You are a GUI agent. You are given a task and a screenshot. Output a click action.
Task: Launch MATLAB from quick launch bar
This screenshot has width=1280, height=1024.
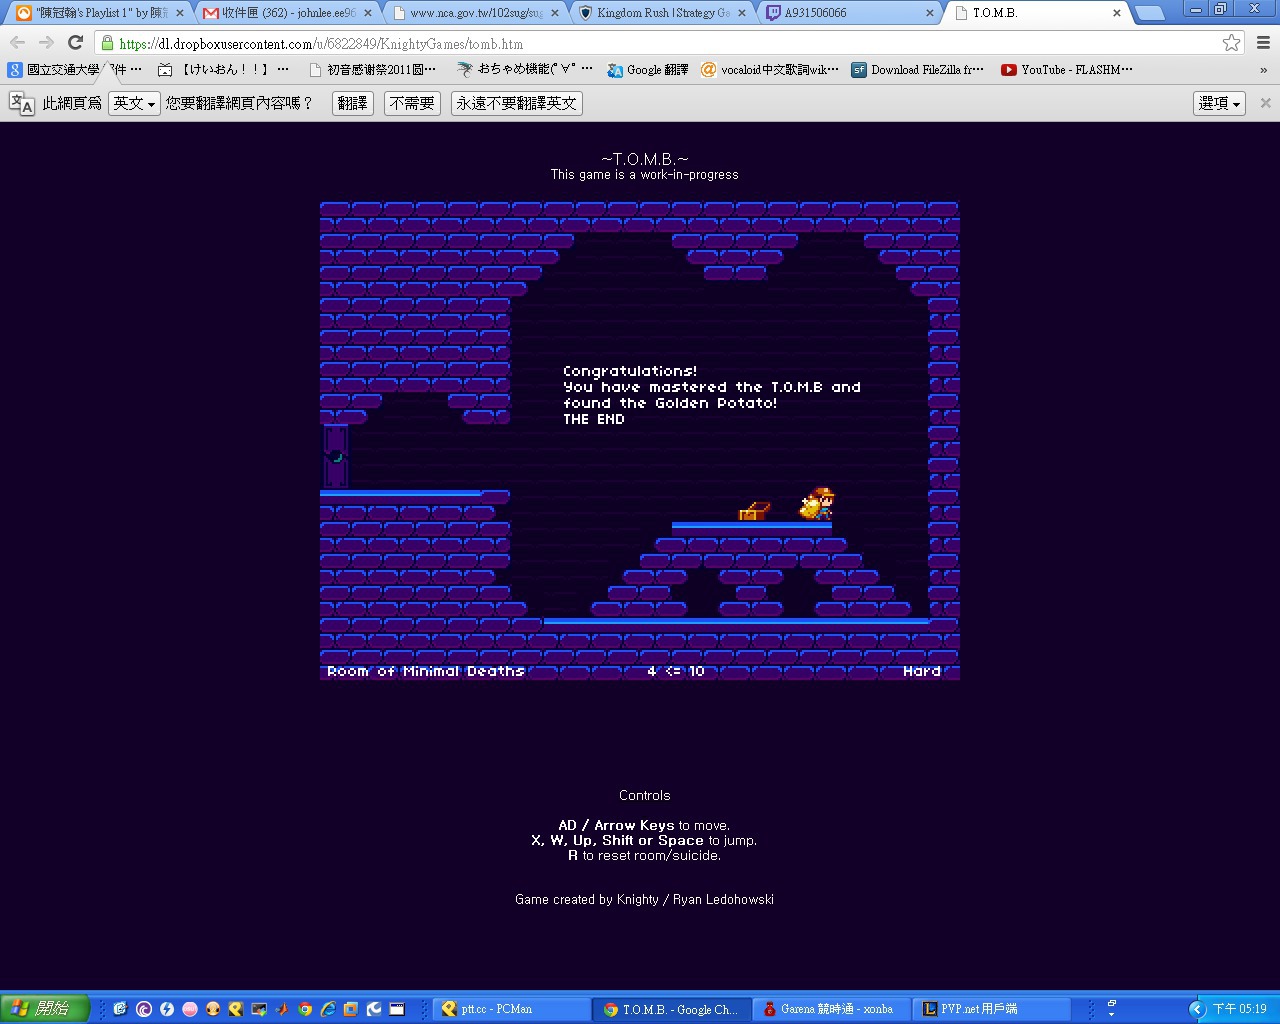point(282,1009)
